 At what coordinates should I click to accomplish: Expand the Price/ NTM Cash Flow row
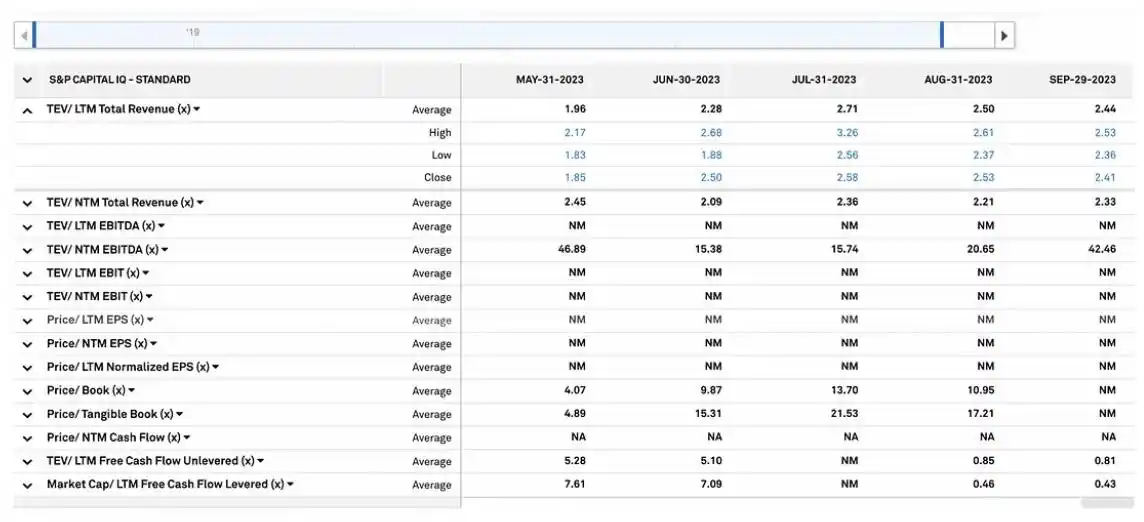(27, 438)
